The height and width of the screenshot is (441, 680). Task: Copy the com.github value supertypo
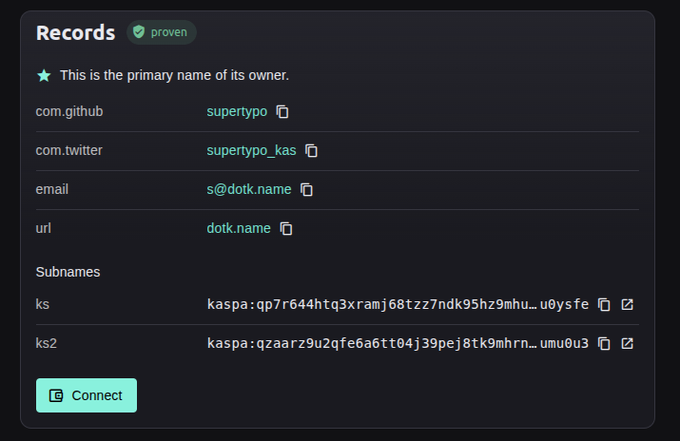pos(282,112)
